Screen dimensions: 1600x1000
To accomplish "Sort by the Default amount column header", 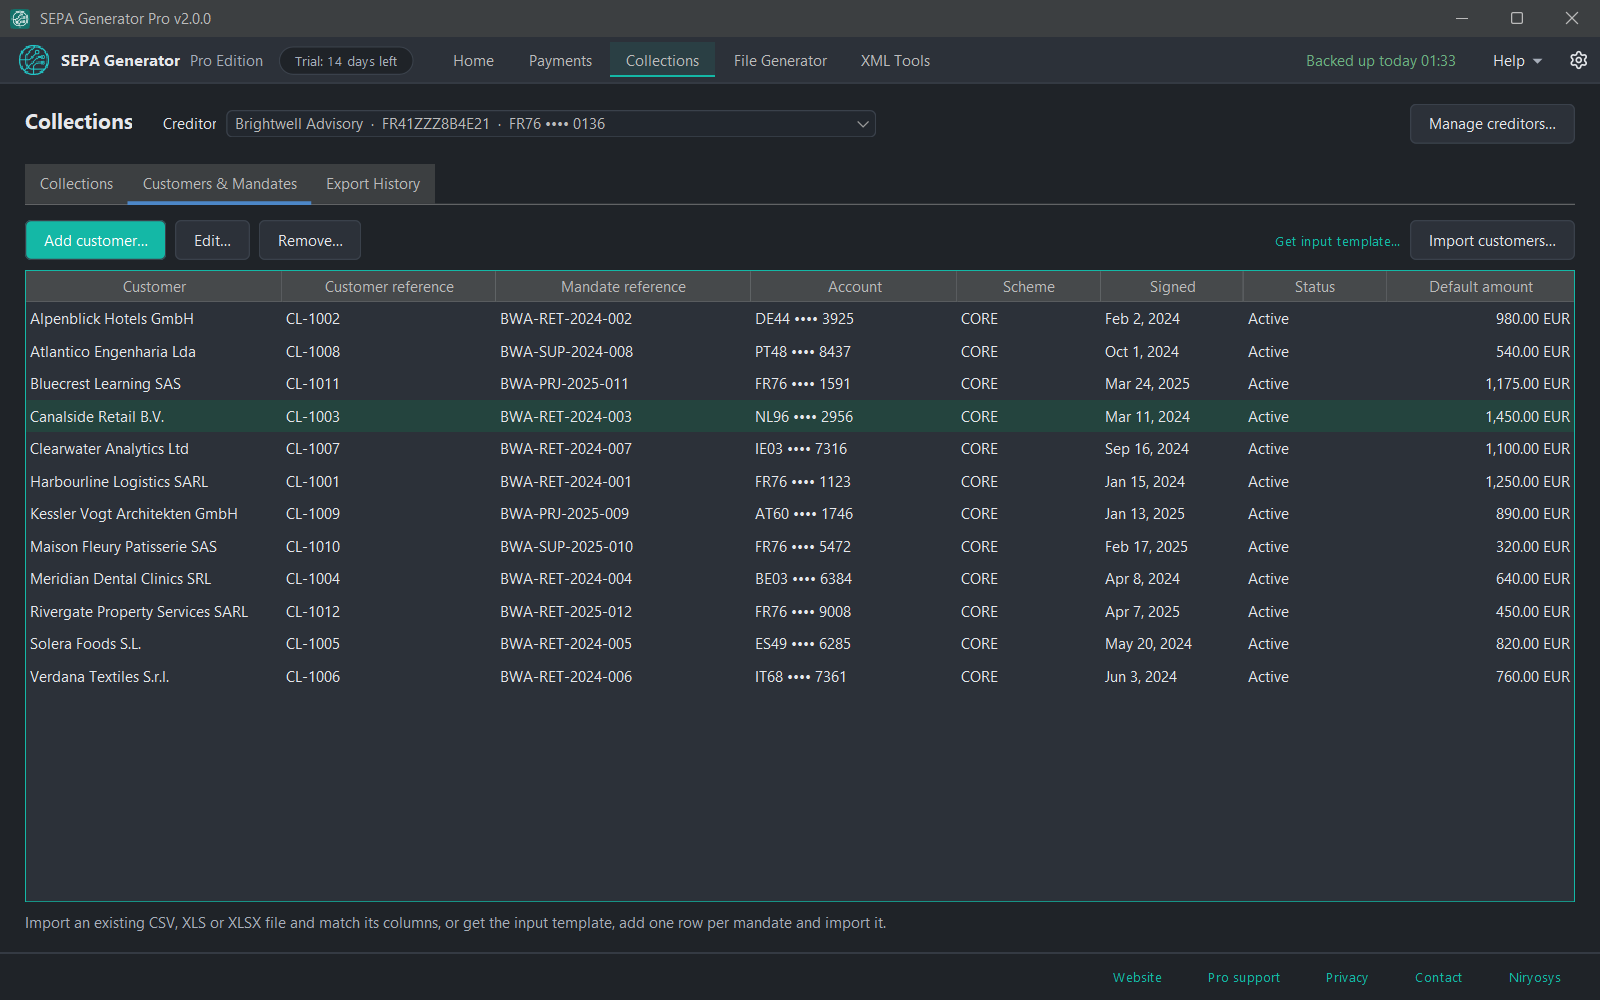I will click(x=1480, y=287).
